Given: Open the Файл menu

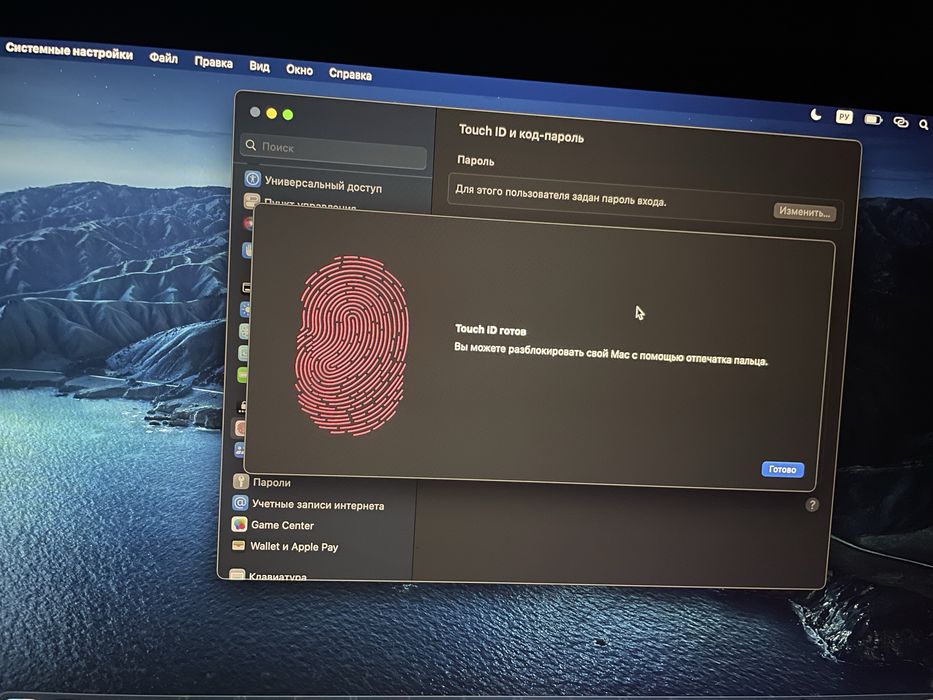Looking at the screenshot, I should click(163, 58).
